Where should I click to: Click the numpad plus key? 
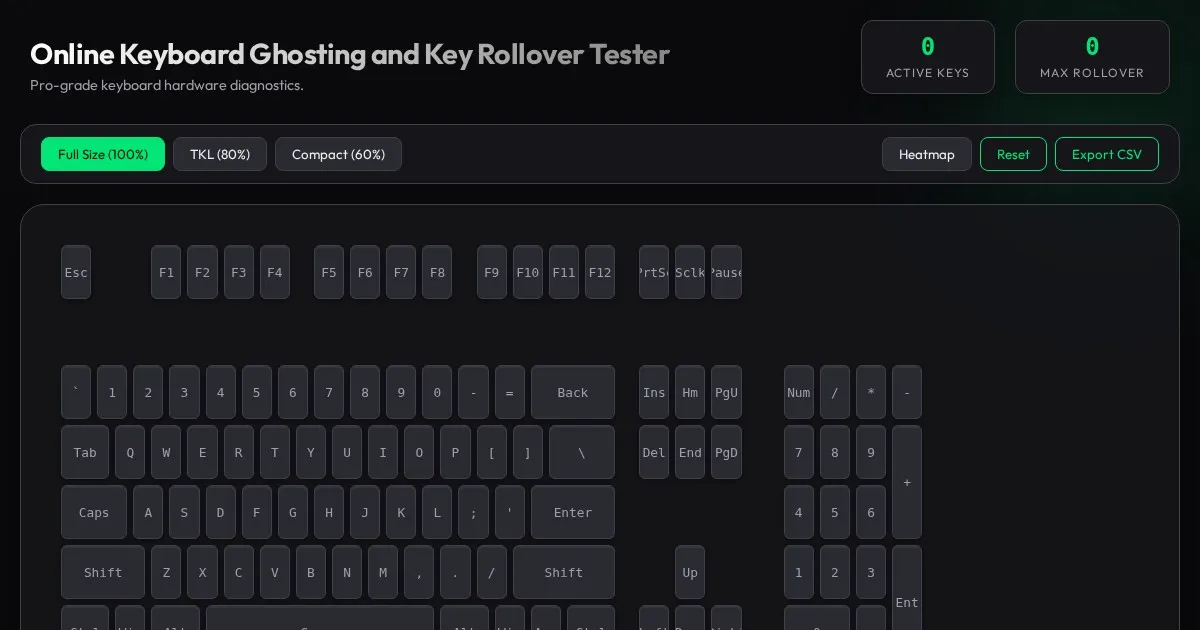pos(907,482)
